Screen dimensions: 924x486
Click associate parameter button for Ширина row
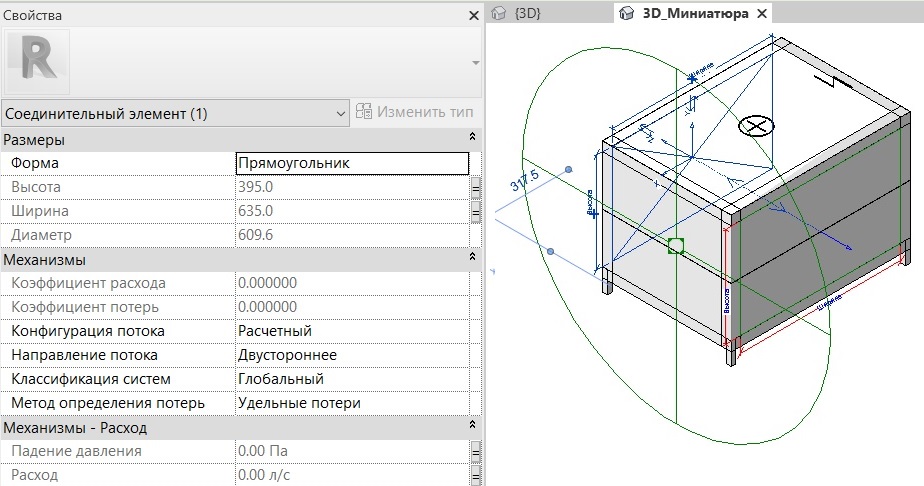(476, 211)
